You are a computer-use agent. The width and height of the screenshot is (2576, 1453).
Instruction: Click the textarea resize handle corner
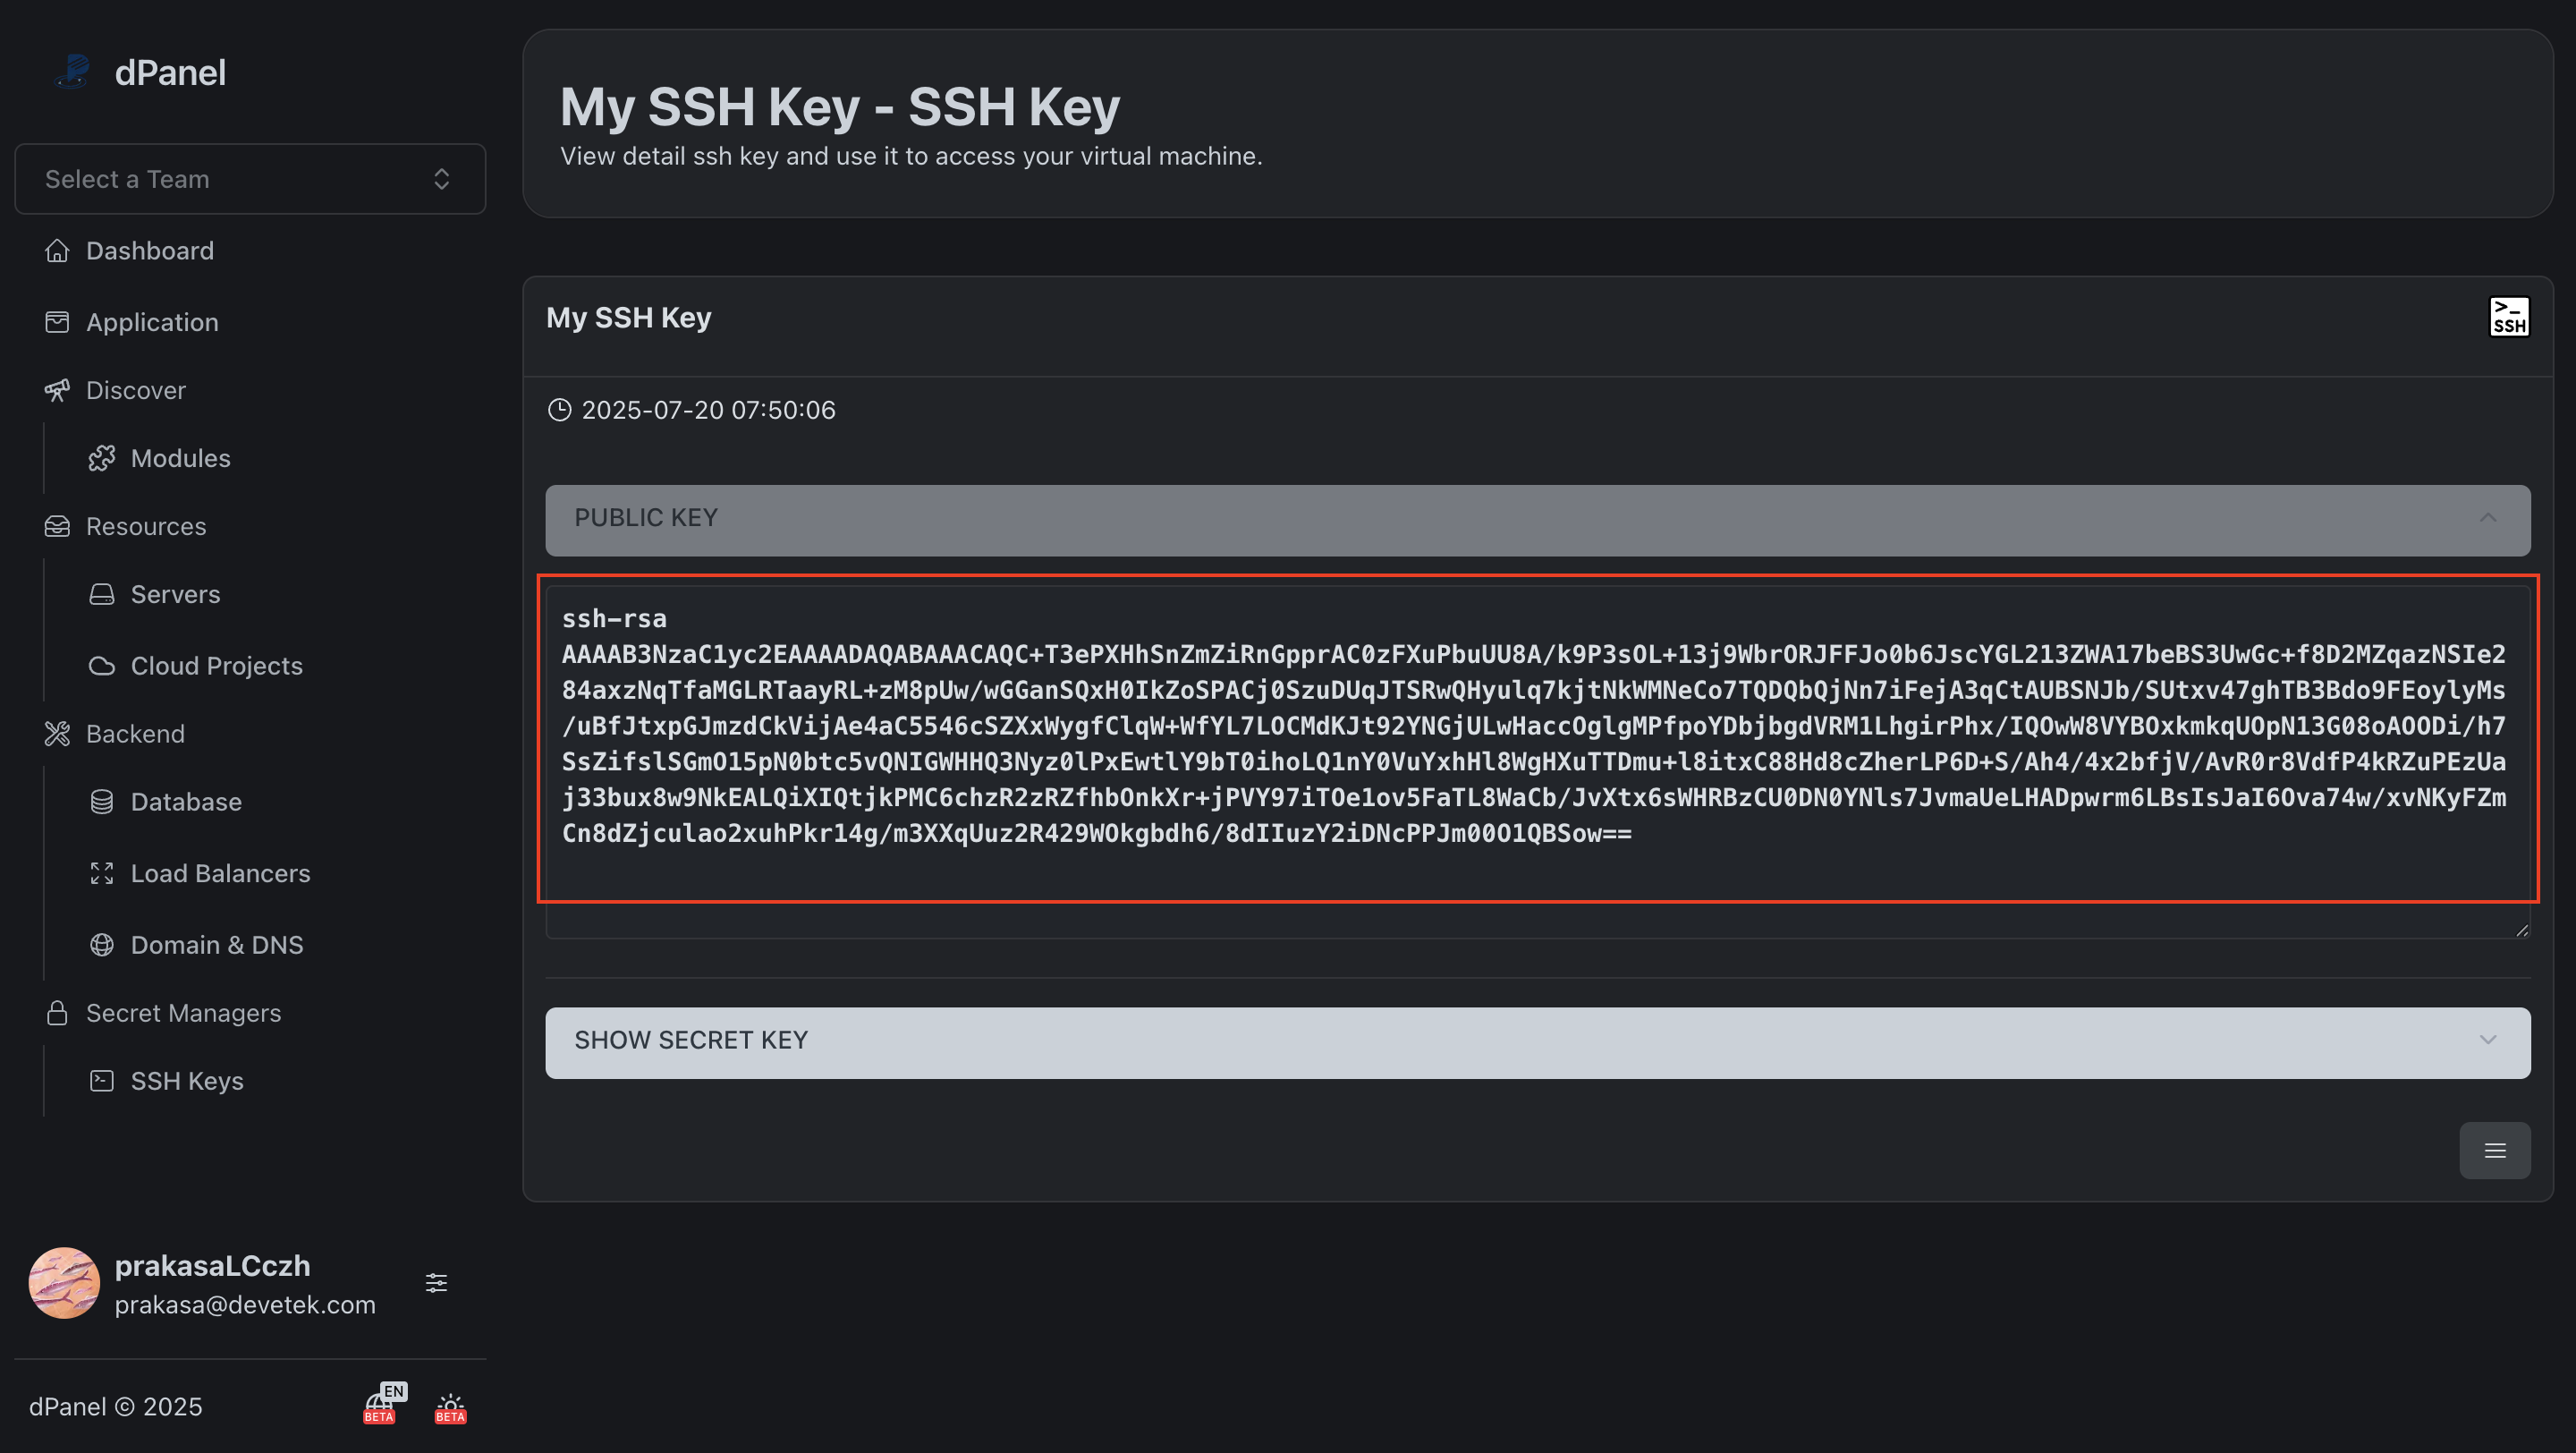(x=2521, y=930)
